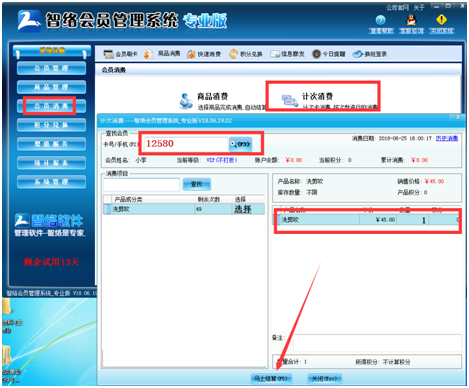
Task: Open 会员管理 in left sidebar
Action: coord(51,68)
